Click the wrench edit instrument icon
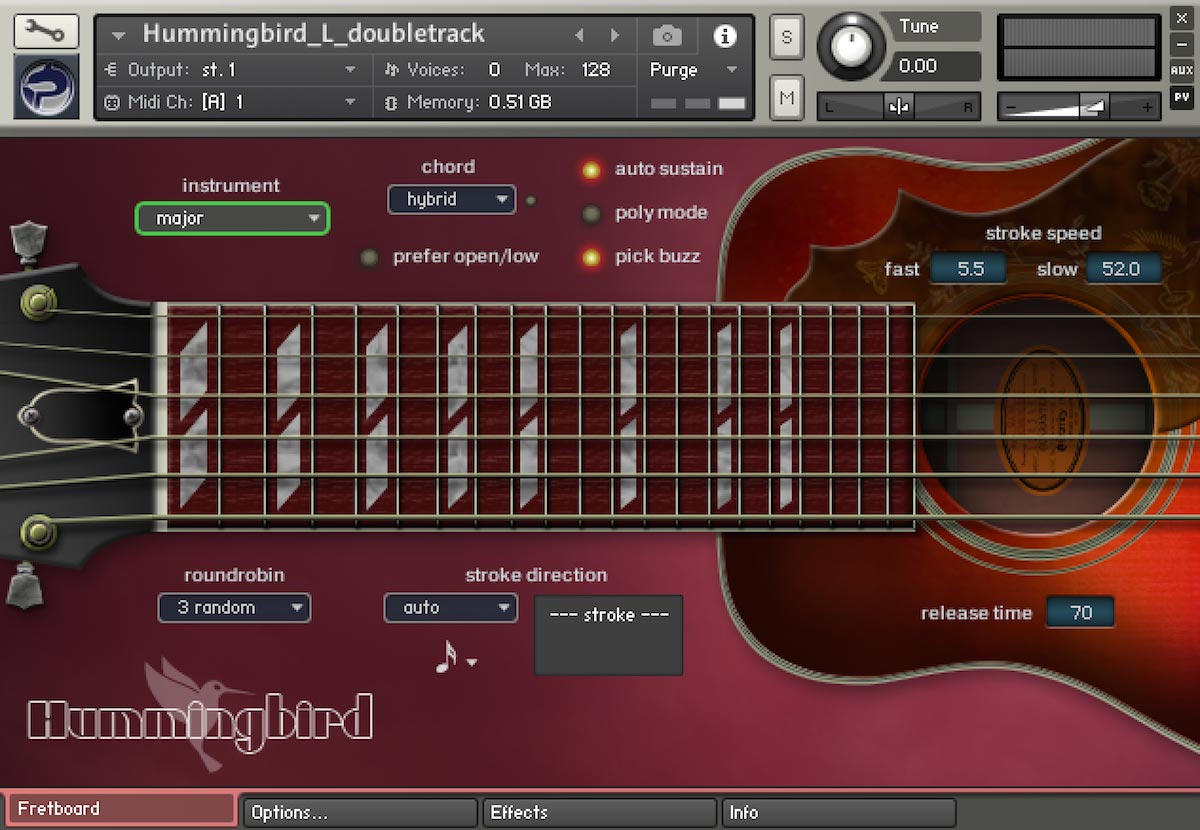The width and height of the screenshot is (1200, 830). click(46, 31)
